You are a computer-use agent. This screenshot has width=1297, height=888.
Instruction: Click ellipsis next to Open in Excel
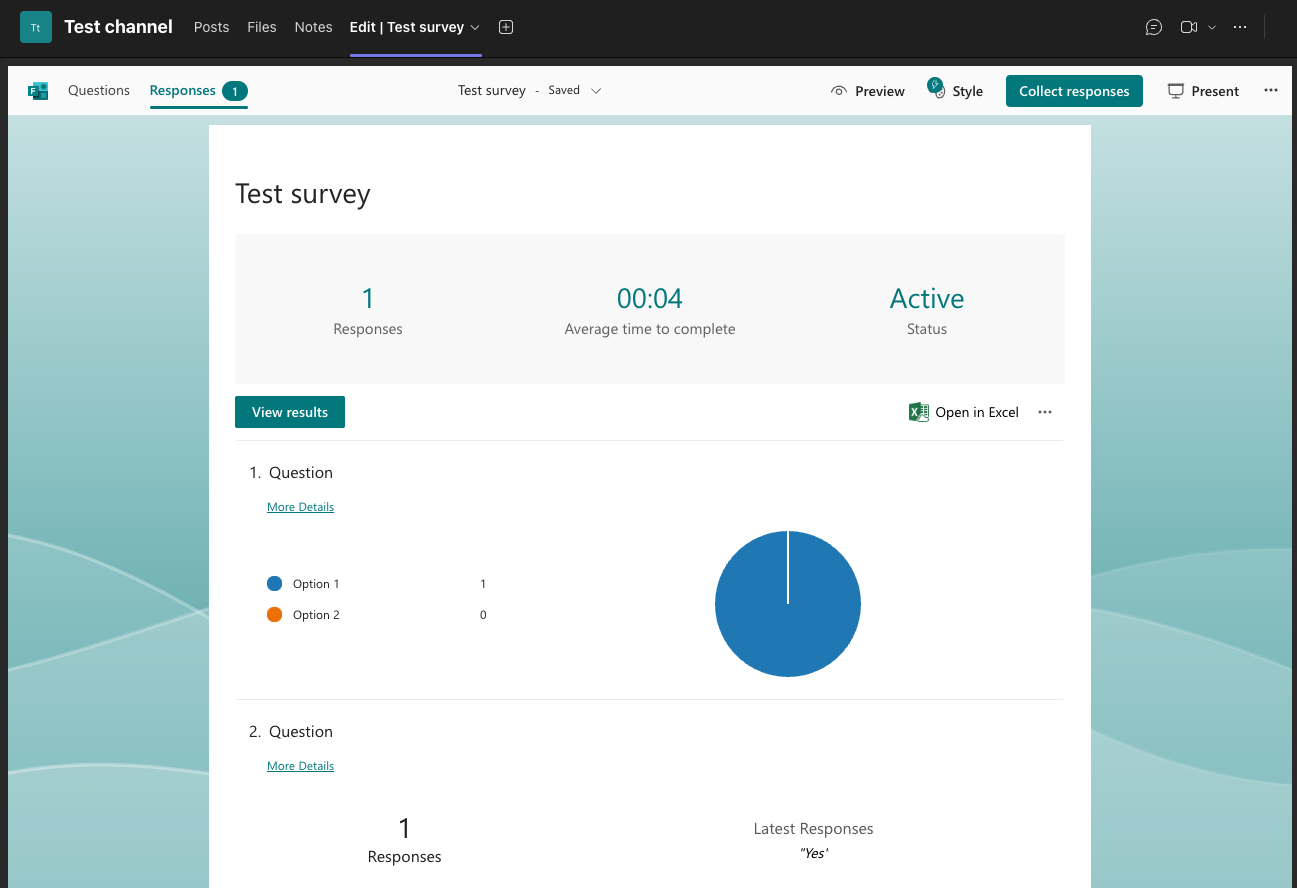point(1045,412)
